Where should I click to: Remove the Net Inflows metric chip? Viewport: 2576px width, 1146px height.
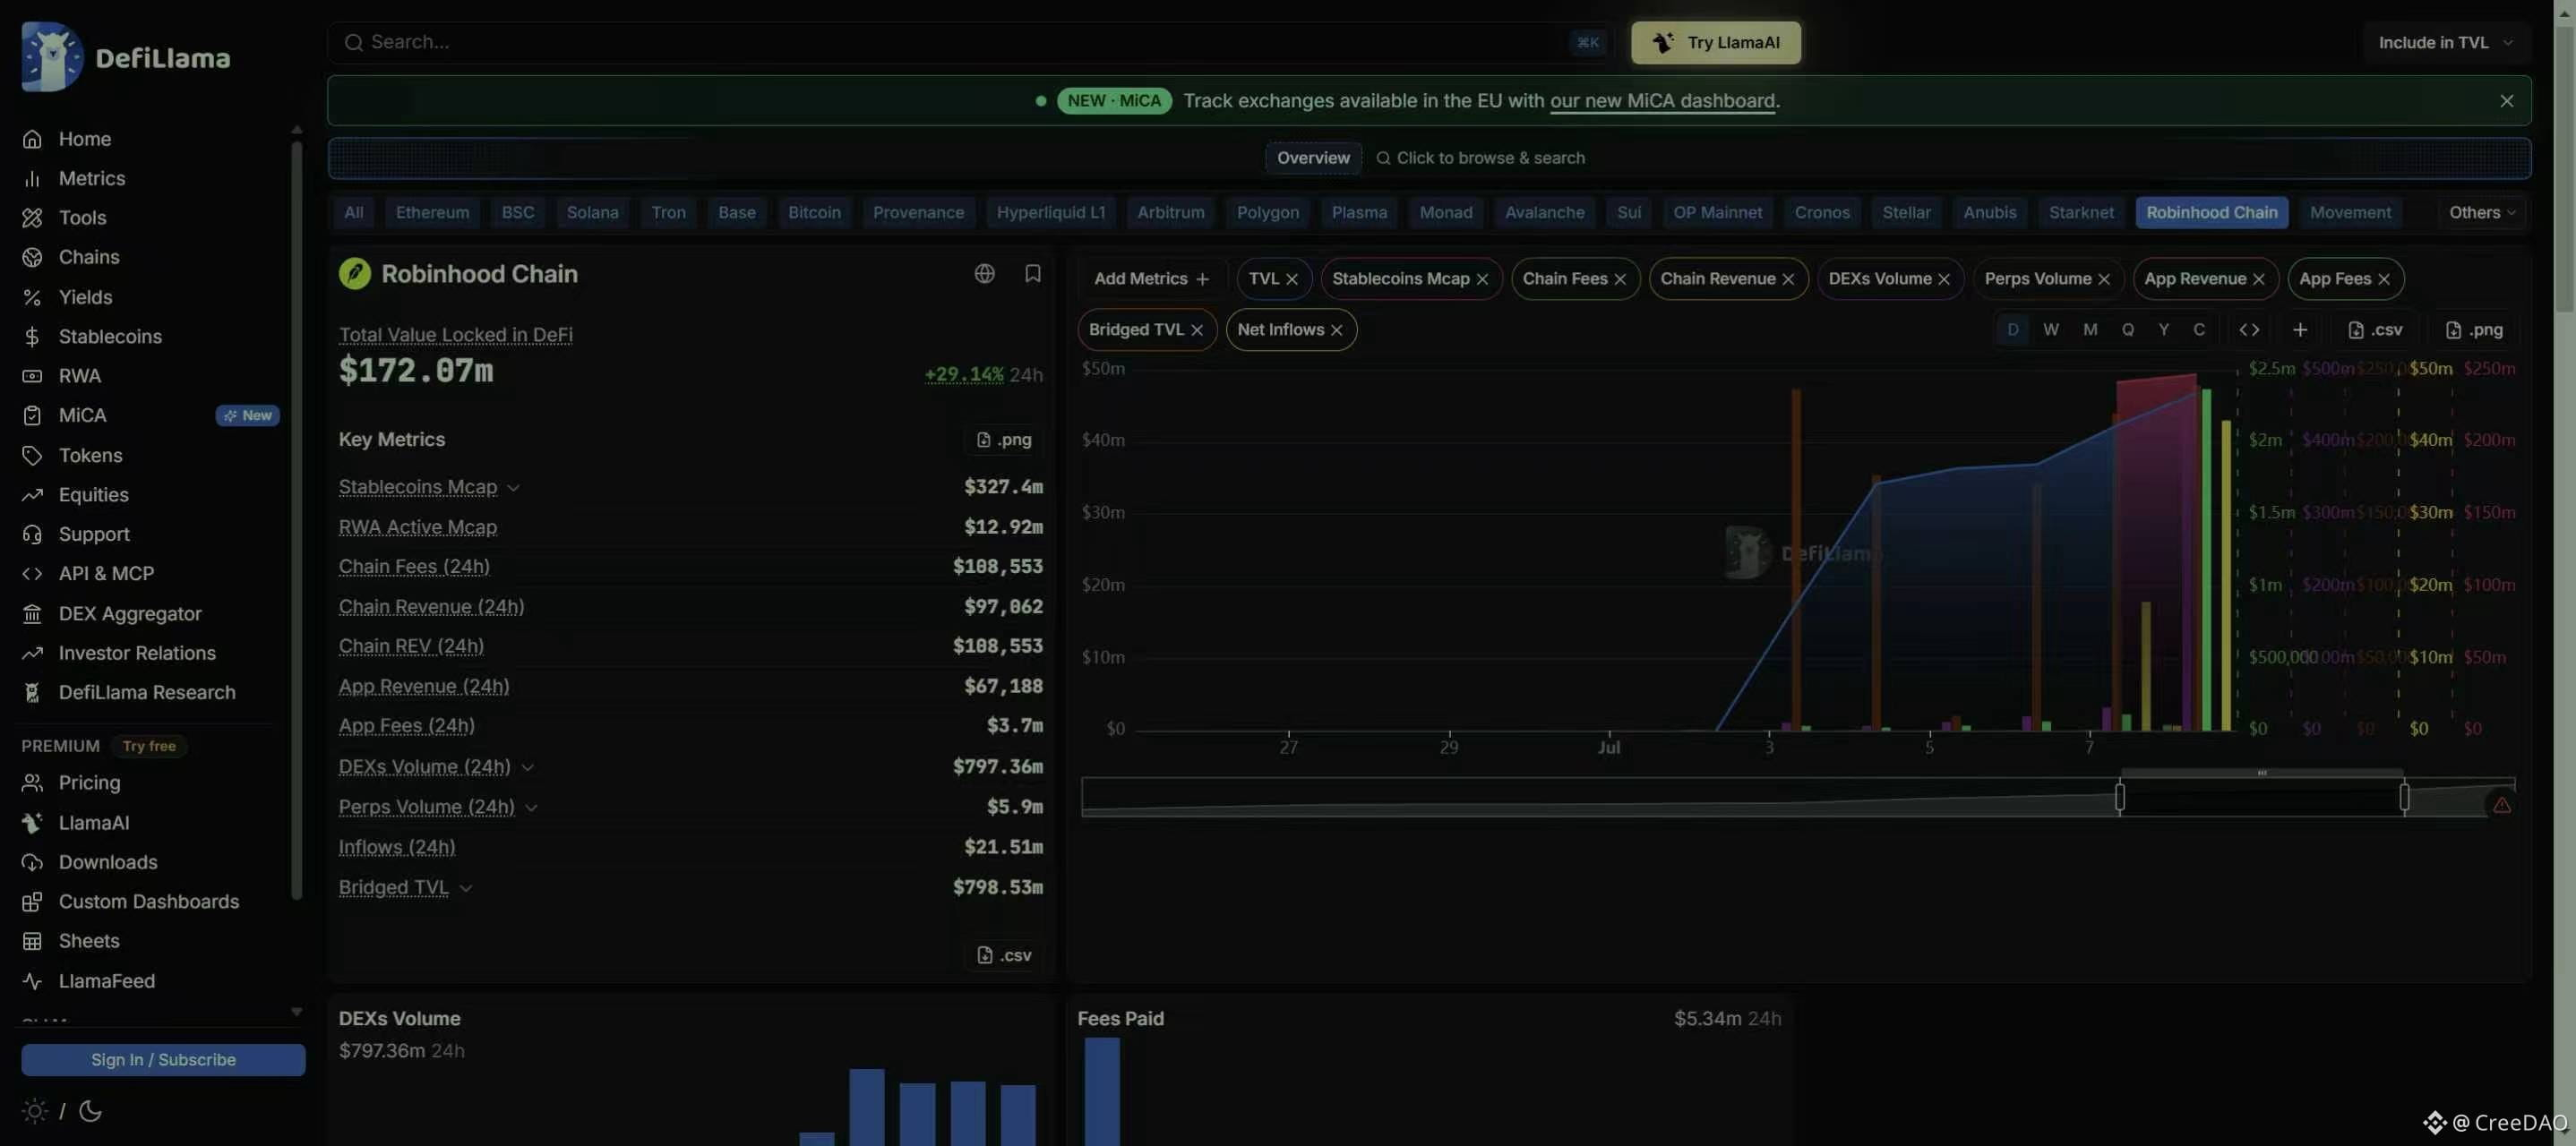(x=1336, y=330)
